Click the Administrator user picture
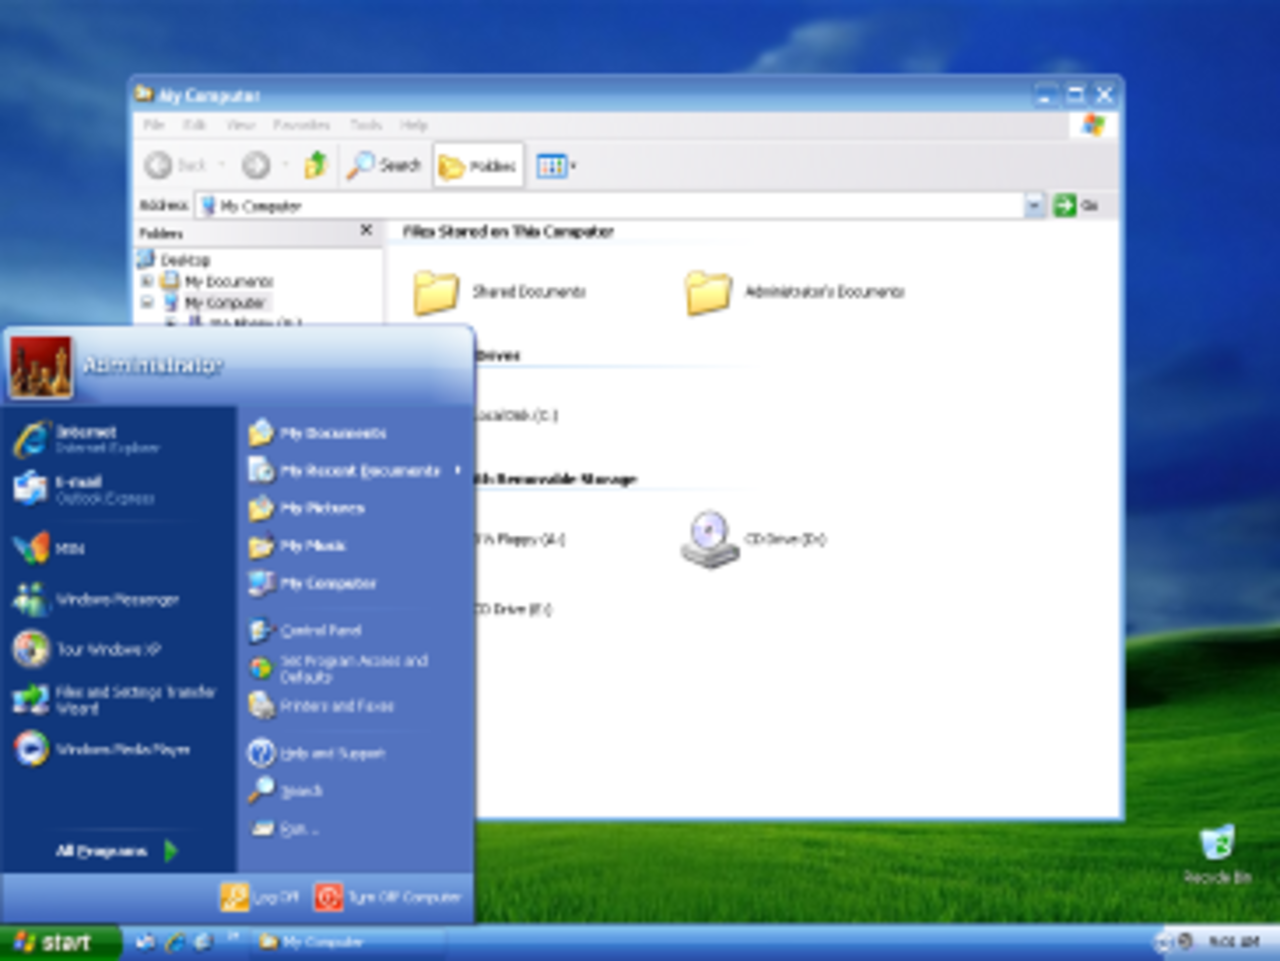The width and height of the screenshot is (1280, 961). (41, 367)
